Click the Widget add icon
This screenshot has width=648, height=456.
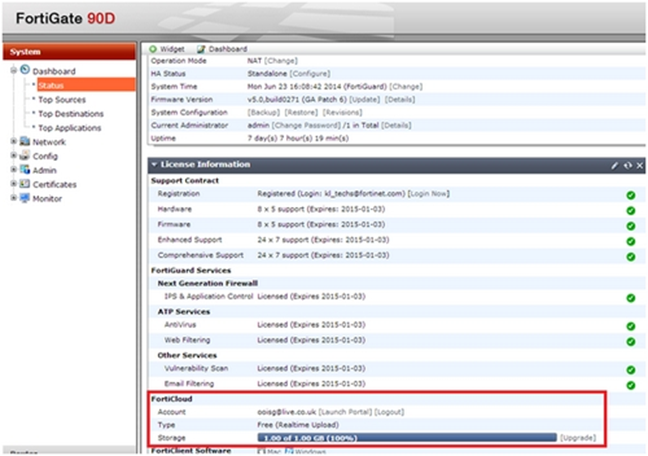click(153, 49)
